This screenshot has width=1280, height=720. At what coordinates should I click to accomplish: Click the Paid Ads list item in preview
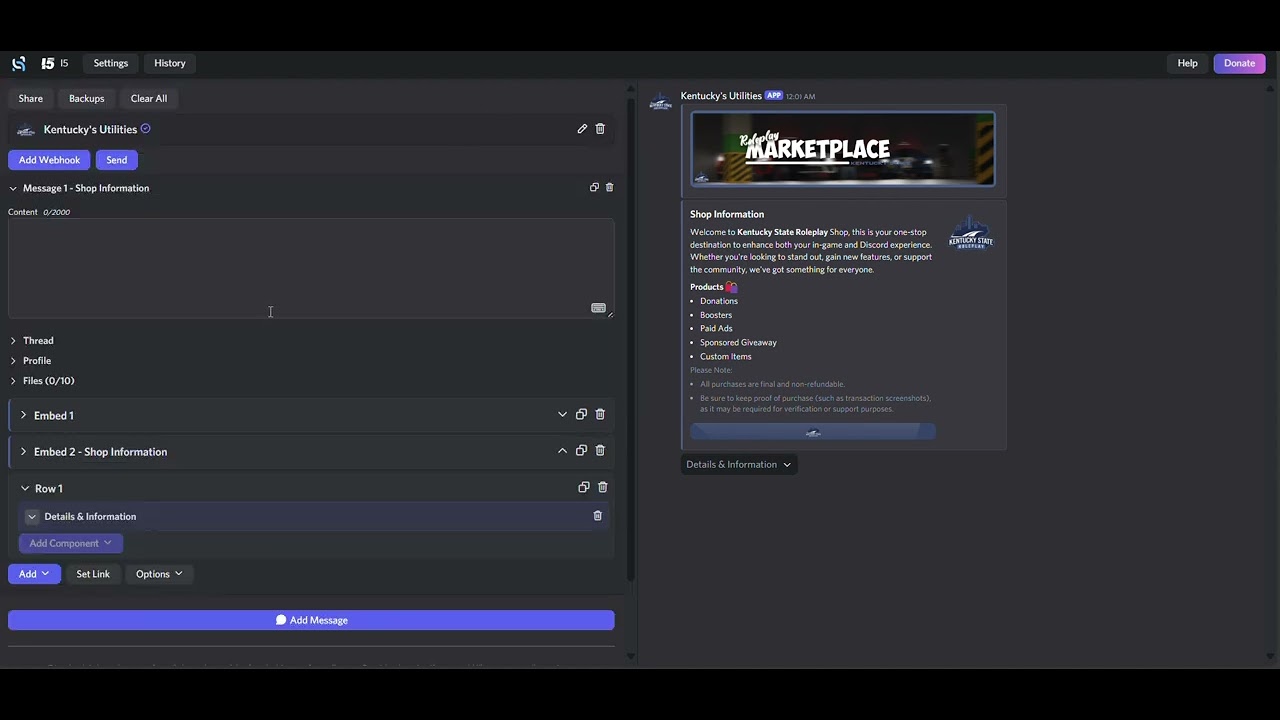click(x=716, y=329)
